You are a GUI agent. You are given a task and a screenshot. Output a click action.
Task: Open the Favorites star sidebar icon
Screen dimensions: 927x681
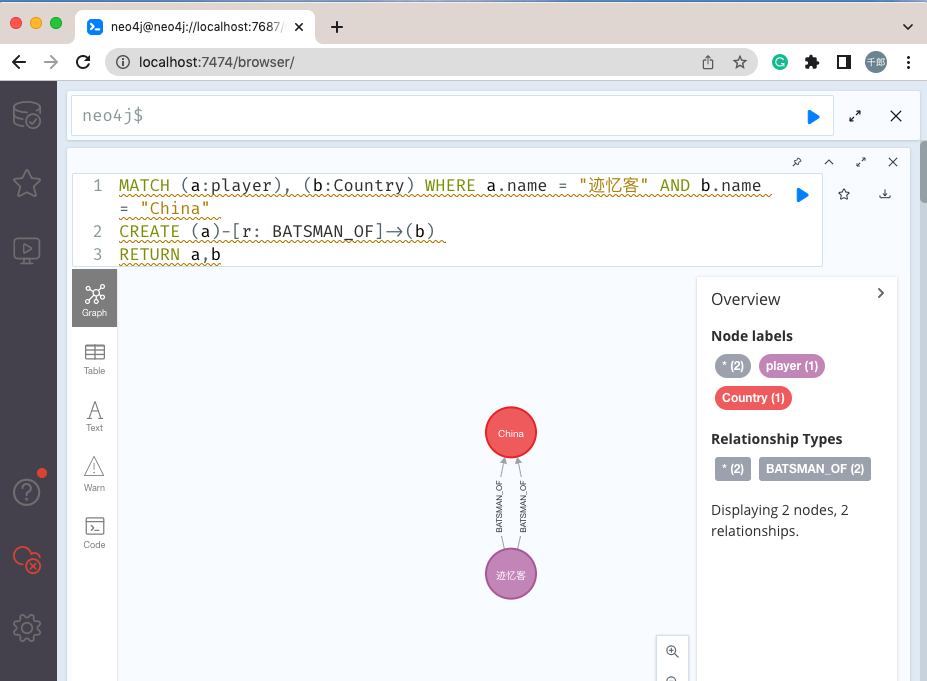[27, 183]
